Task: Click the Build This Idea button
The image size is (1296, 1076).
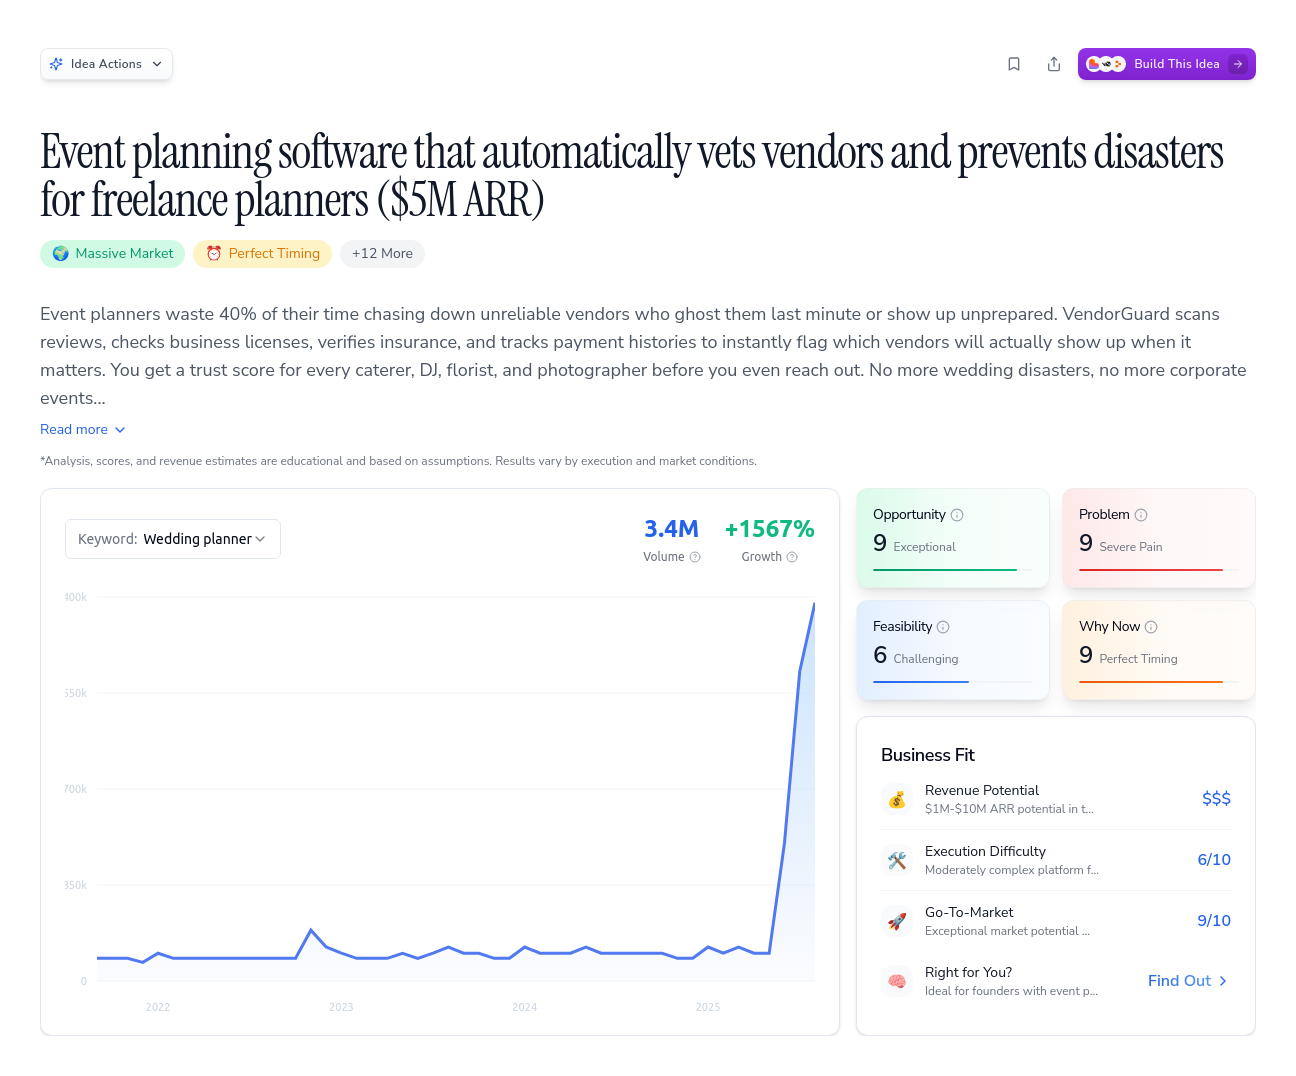Action: click(1166, 63)
